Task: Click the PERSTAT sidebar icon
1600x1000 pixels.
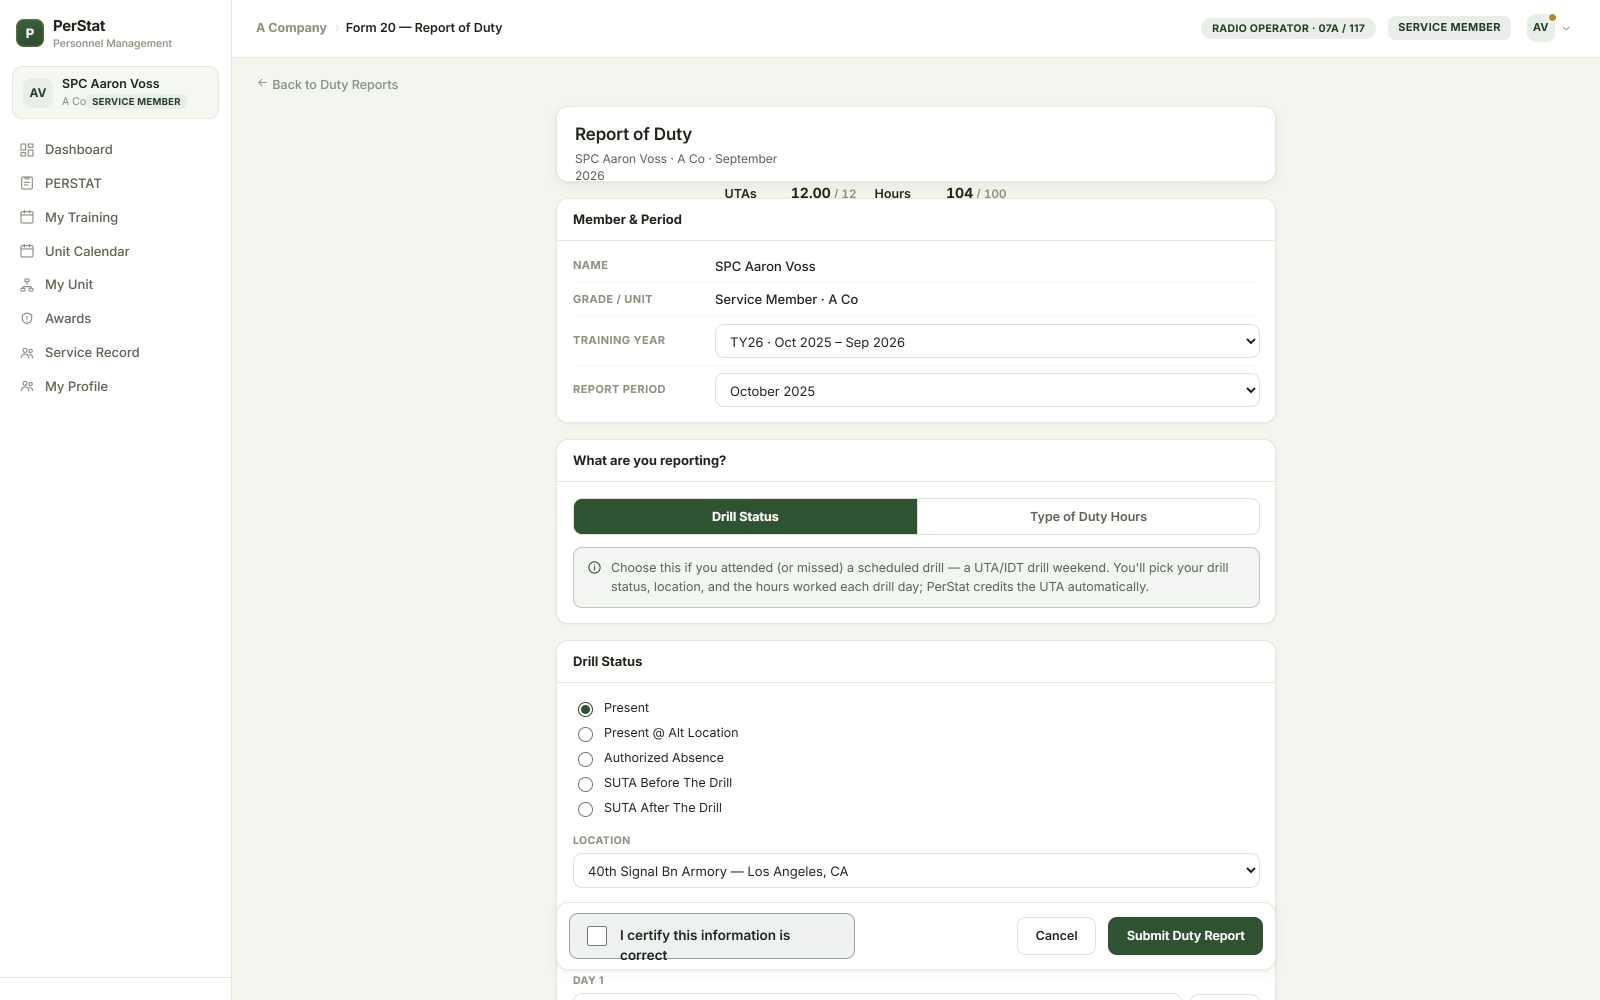Action: point(27,184)
